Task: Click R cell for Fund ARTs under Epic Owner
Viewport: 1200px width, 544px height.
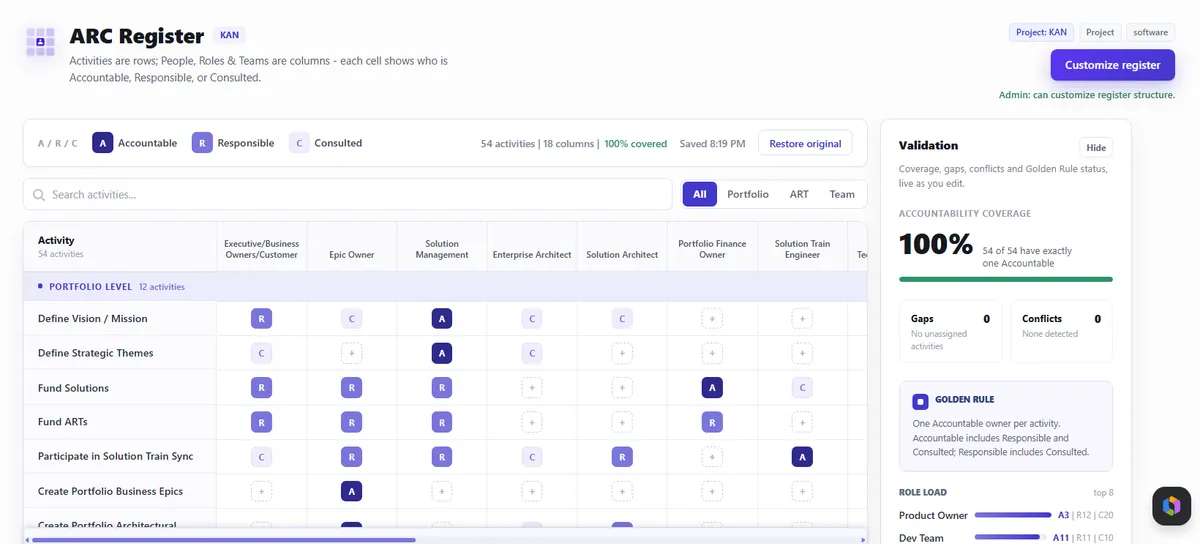Action: coord(351,422)
